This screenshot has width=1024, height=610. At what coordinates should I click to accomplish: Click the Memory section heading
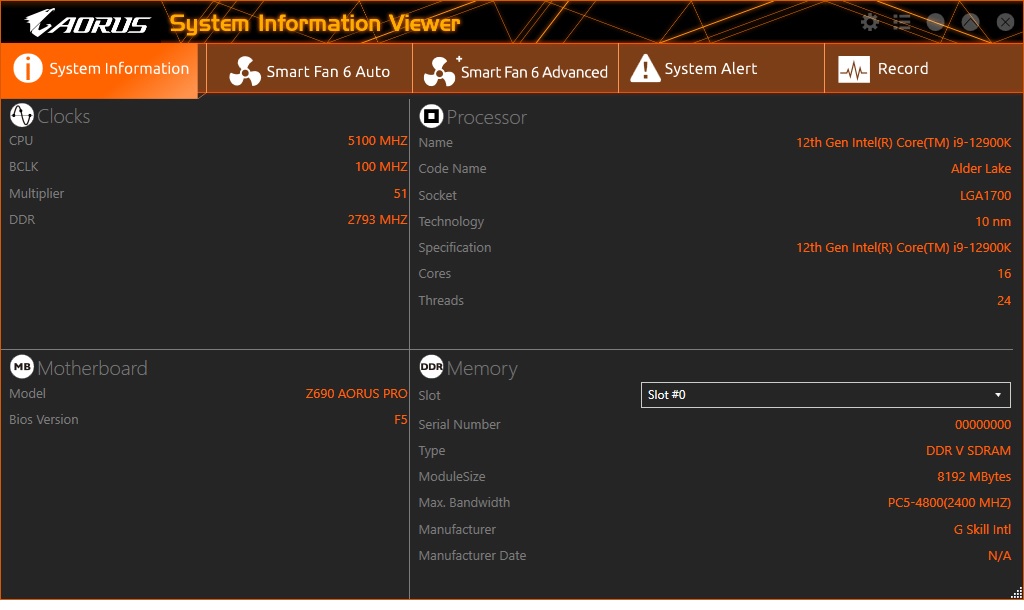coord(482,370)
